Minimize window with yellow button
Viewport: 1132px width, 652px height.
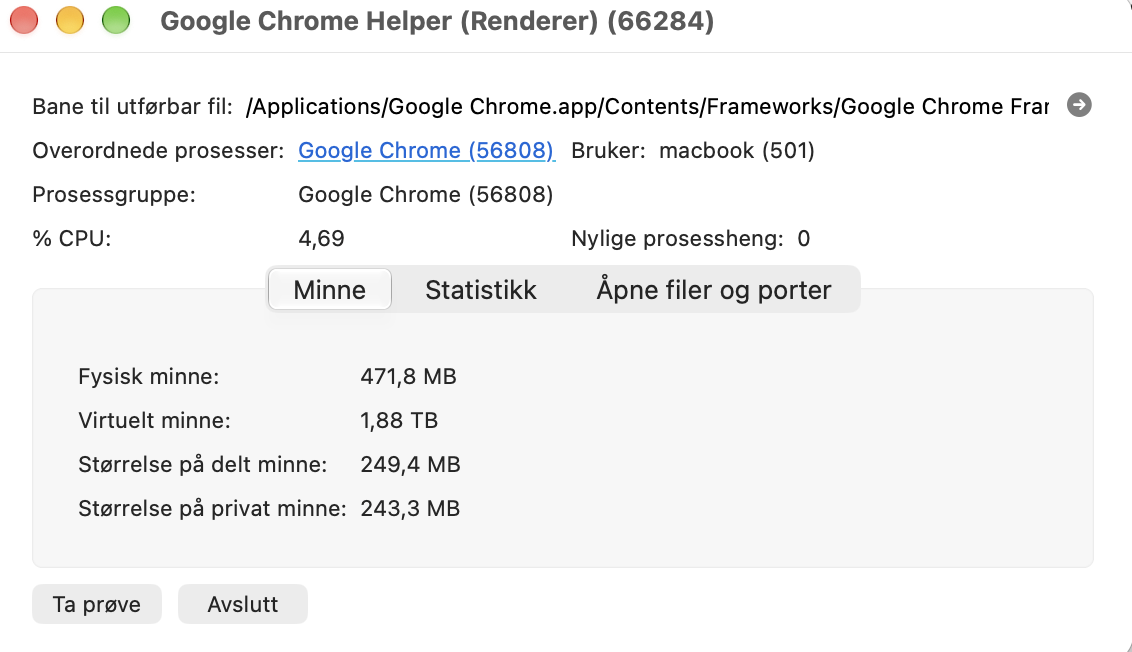coord(70,20)
